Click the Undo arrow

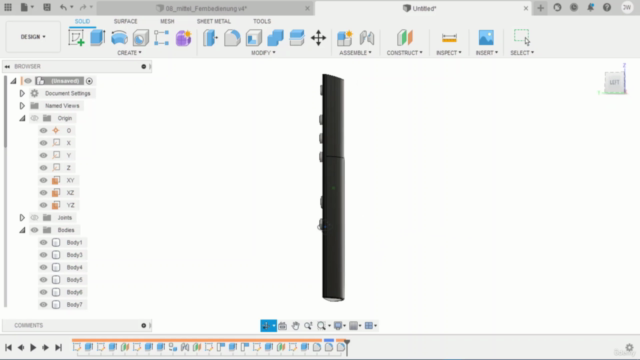coord(63,7)
